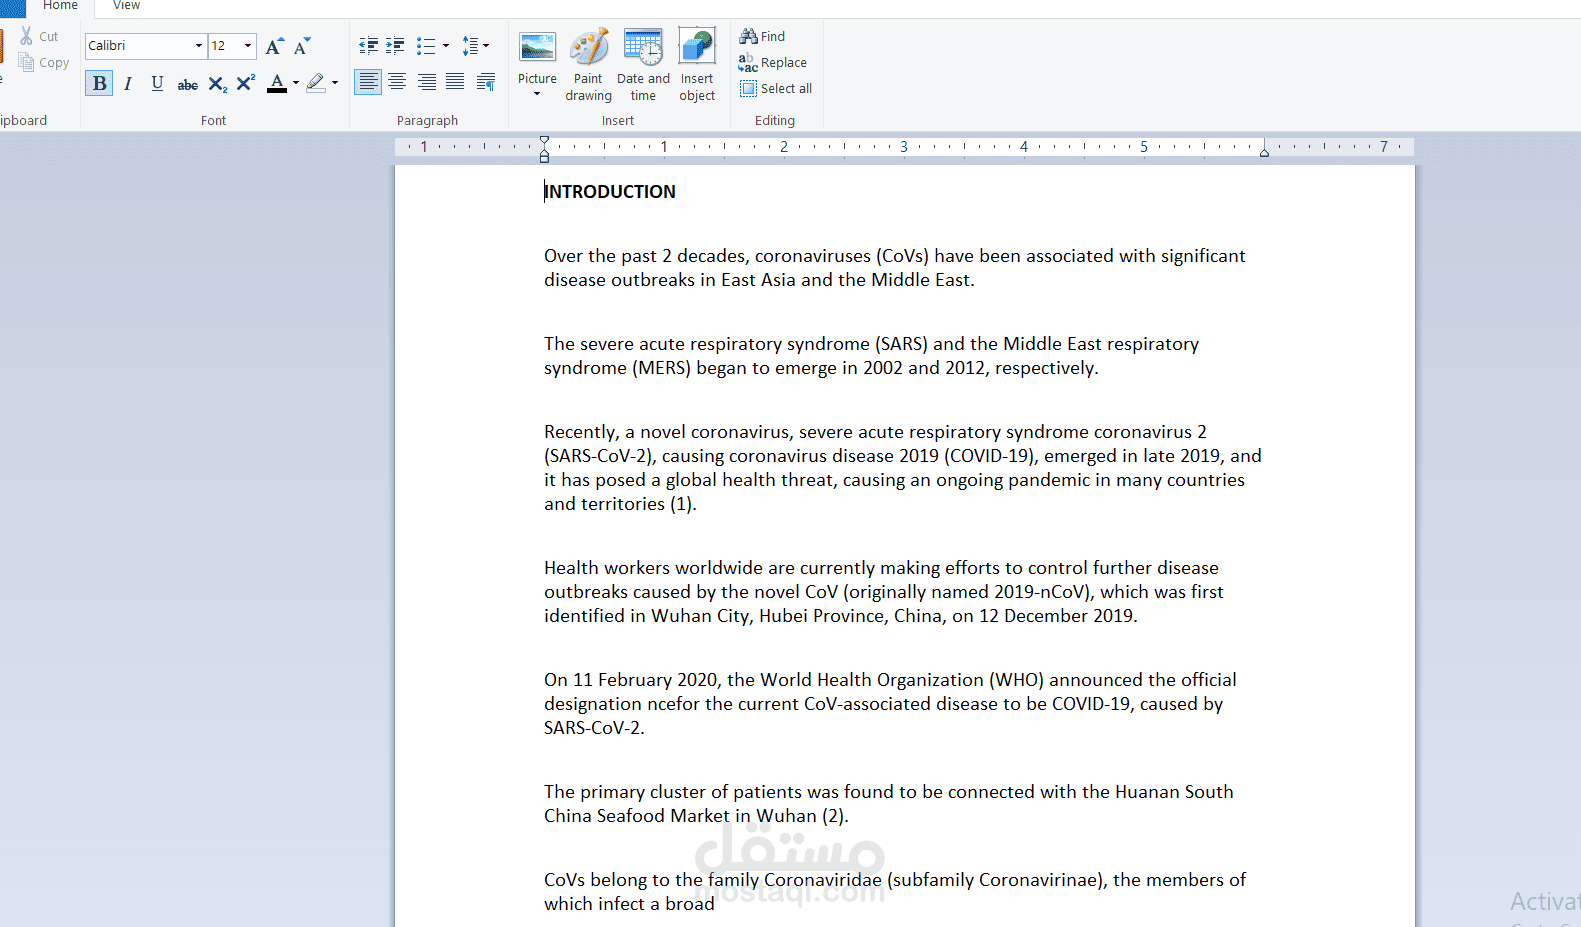
Task: Open the text color dropdown arrow
Action: (296, 83)
